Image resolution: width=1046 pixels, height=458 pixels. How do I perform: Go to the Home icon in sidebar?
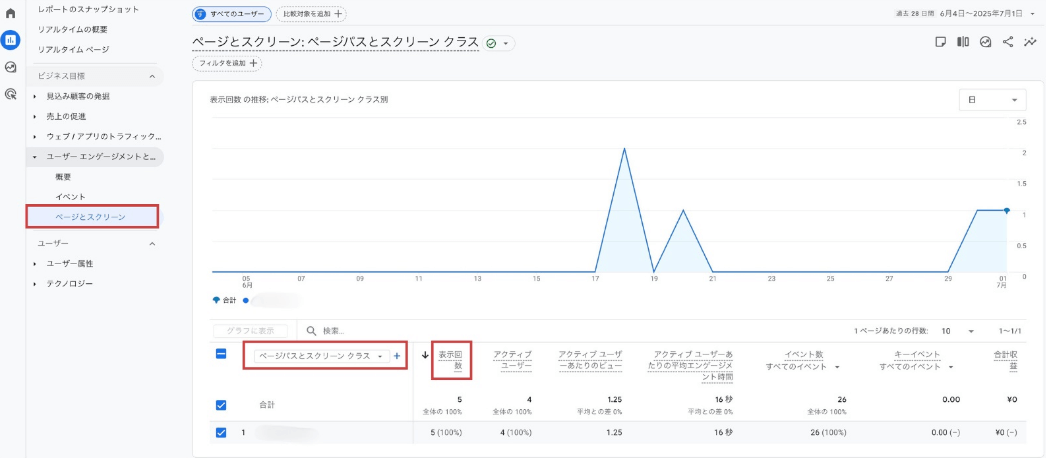[x=11, y=14]
